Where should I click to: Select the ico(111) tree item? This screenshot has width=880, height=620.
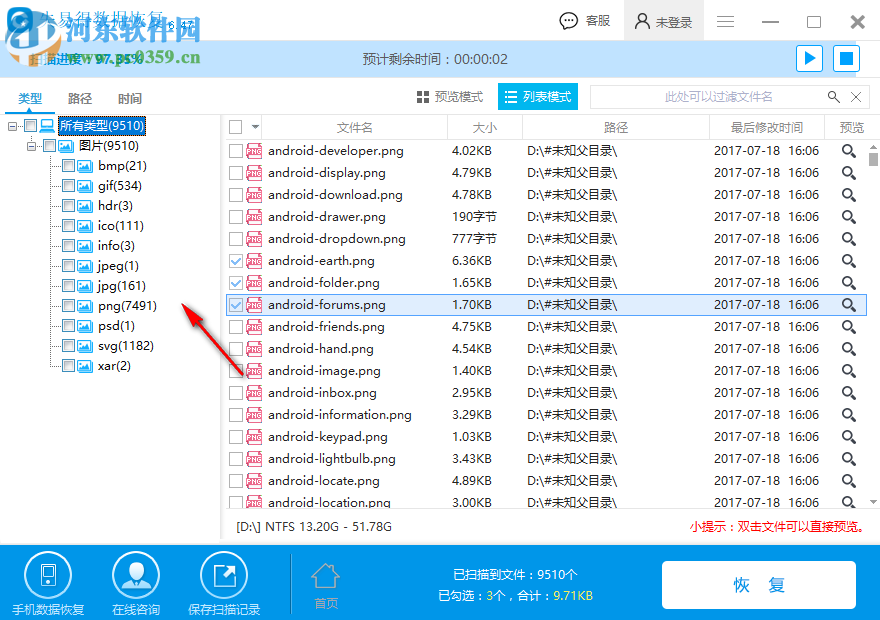[x=121, y=226]
